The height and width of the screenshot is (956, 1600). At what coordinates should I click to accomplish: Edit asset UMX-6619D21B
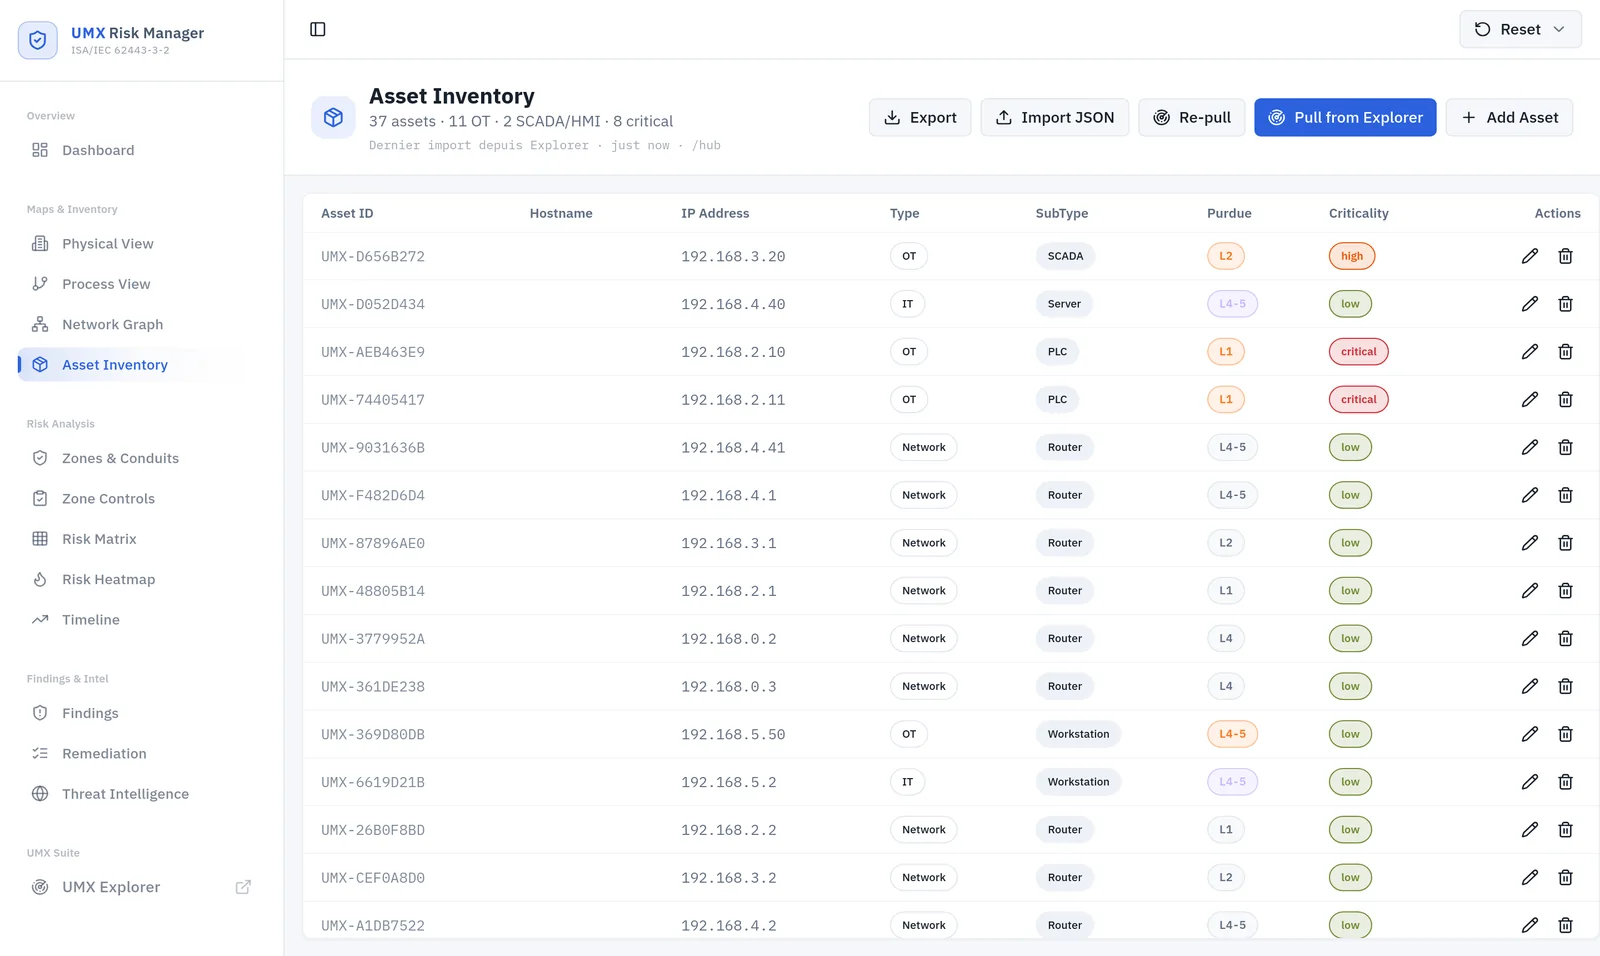[1530, 782]
